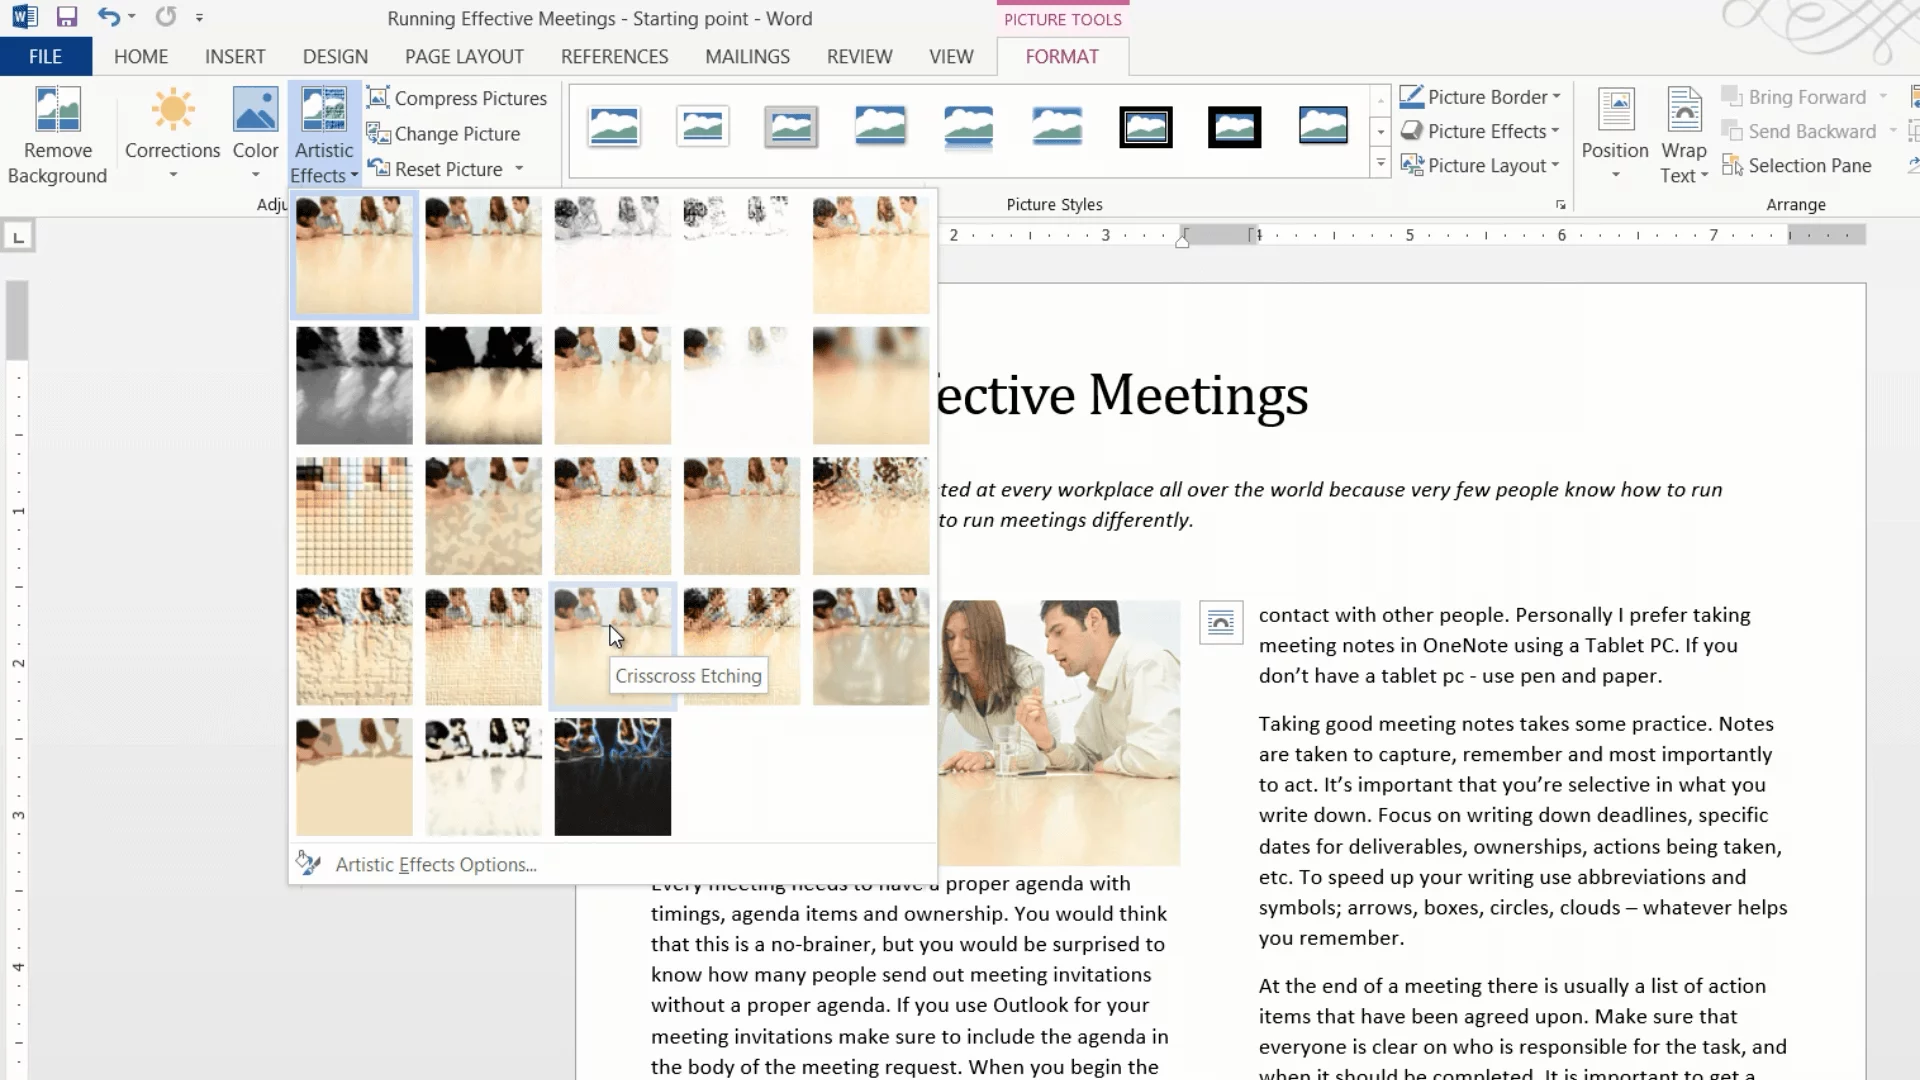
Task: Click Compress Pictures icon
Action: 378,98
